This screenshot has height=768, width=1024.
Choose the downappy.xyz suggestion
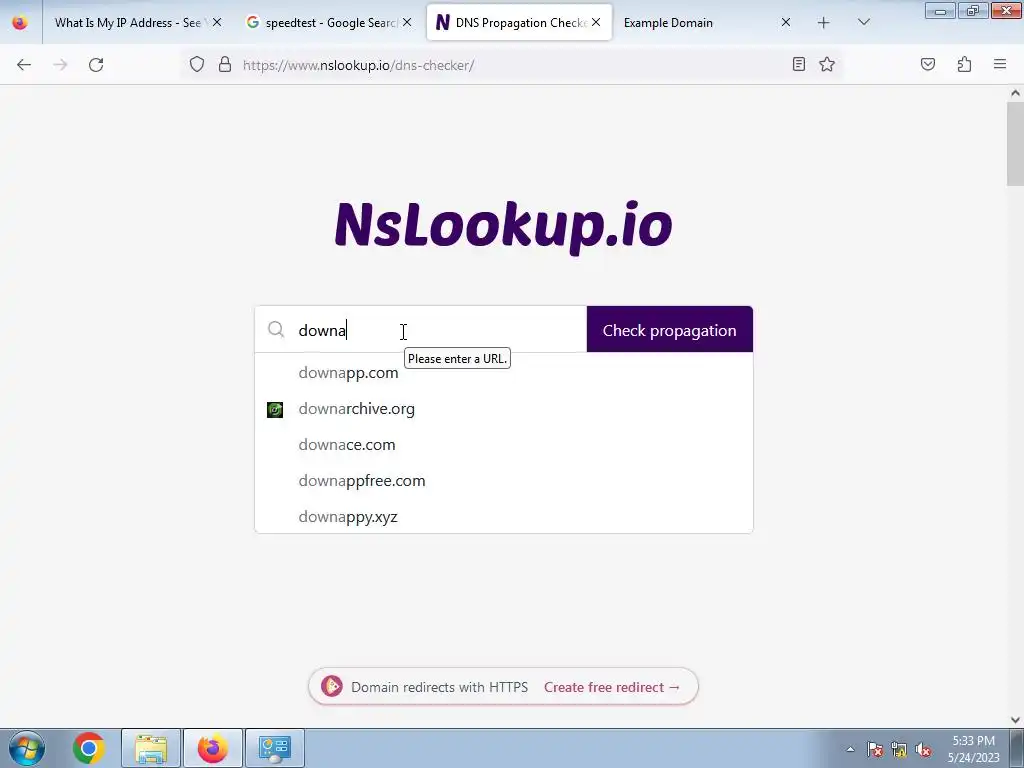point(504,517)
